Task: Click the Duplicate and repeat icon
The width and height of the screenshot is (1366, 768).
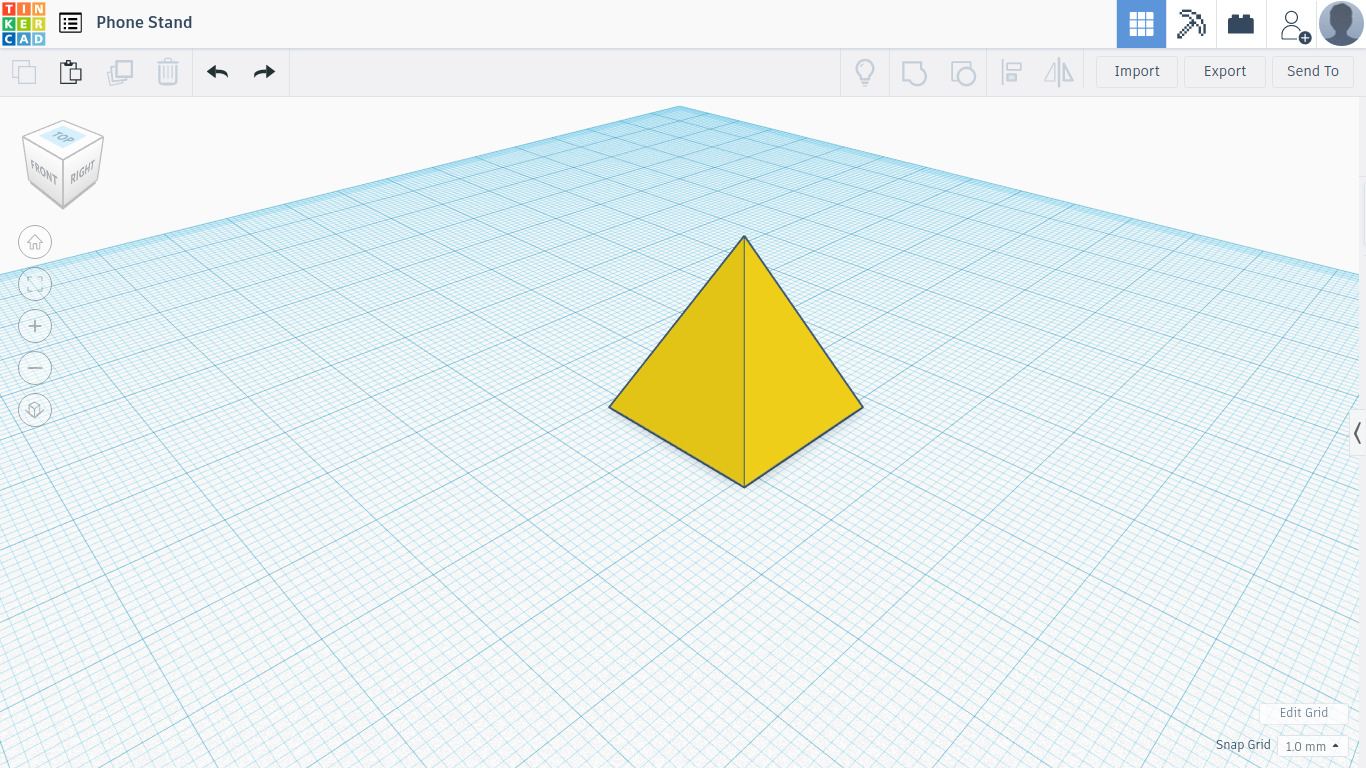Action: 120,72
